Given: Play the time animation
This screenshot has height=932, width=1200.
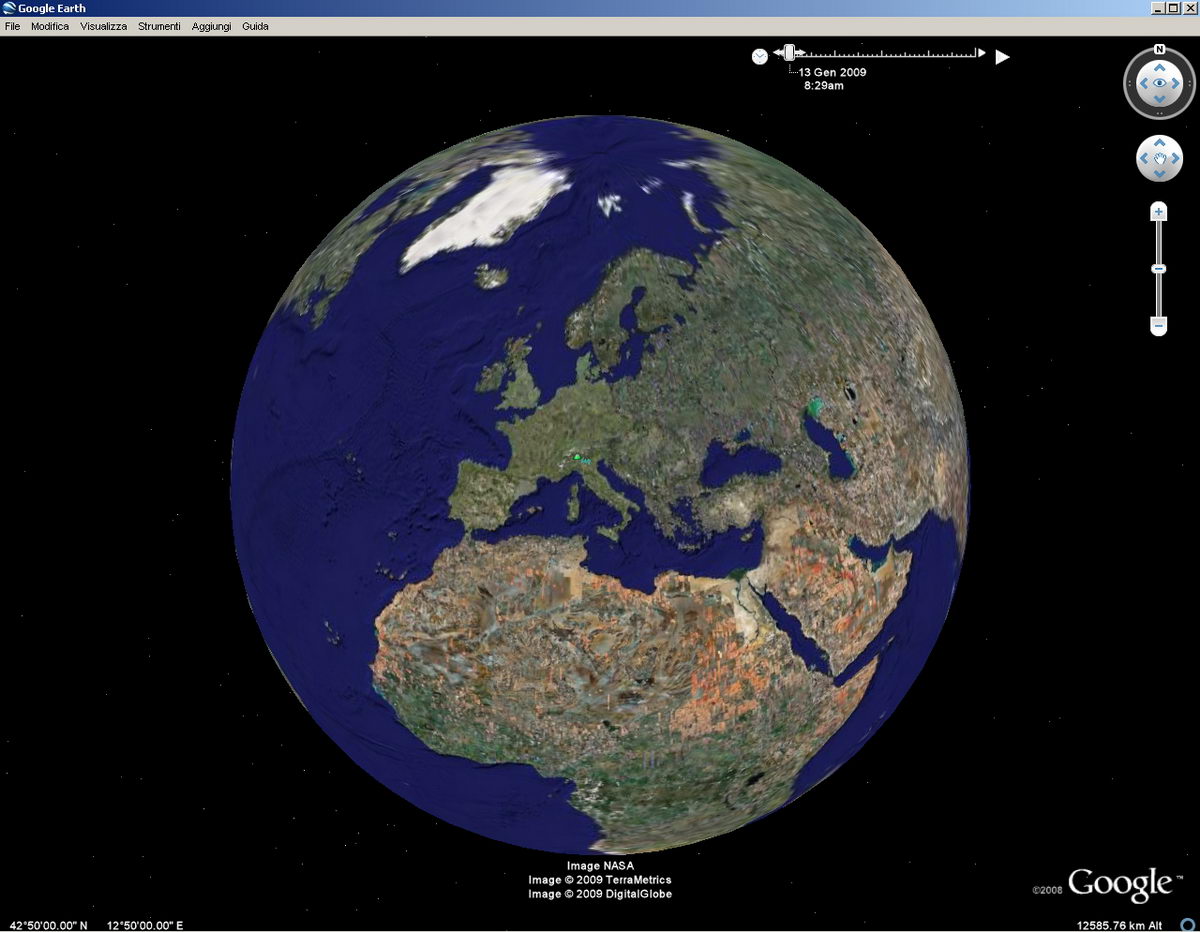Looking at the screenshot, I should click(1002, 57).
